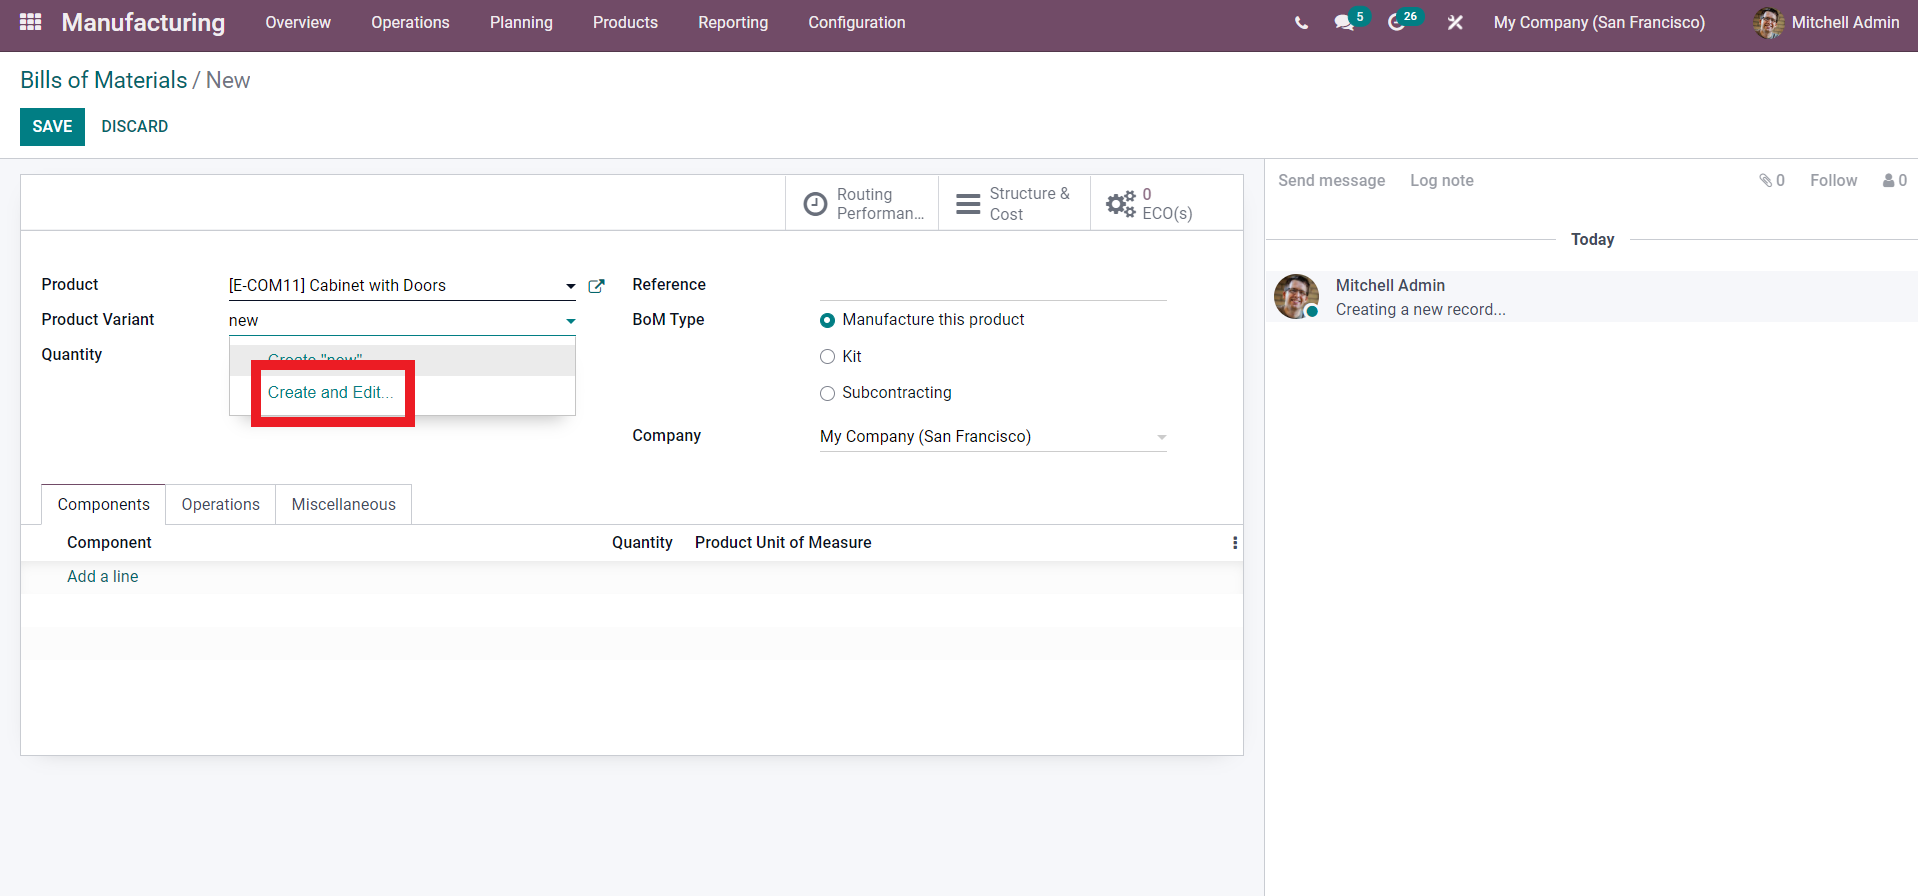Click Create and Edit option
This screenshot has width=1918, height=896.
pyautogui.click(x=329, y=393)
